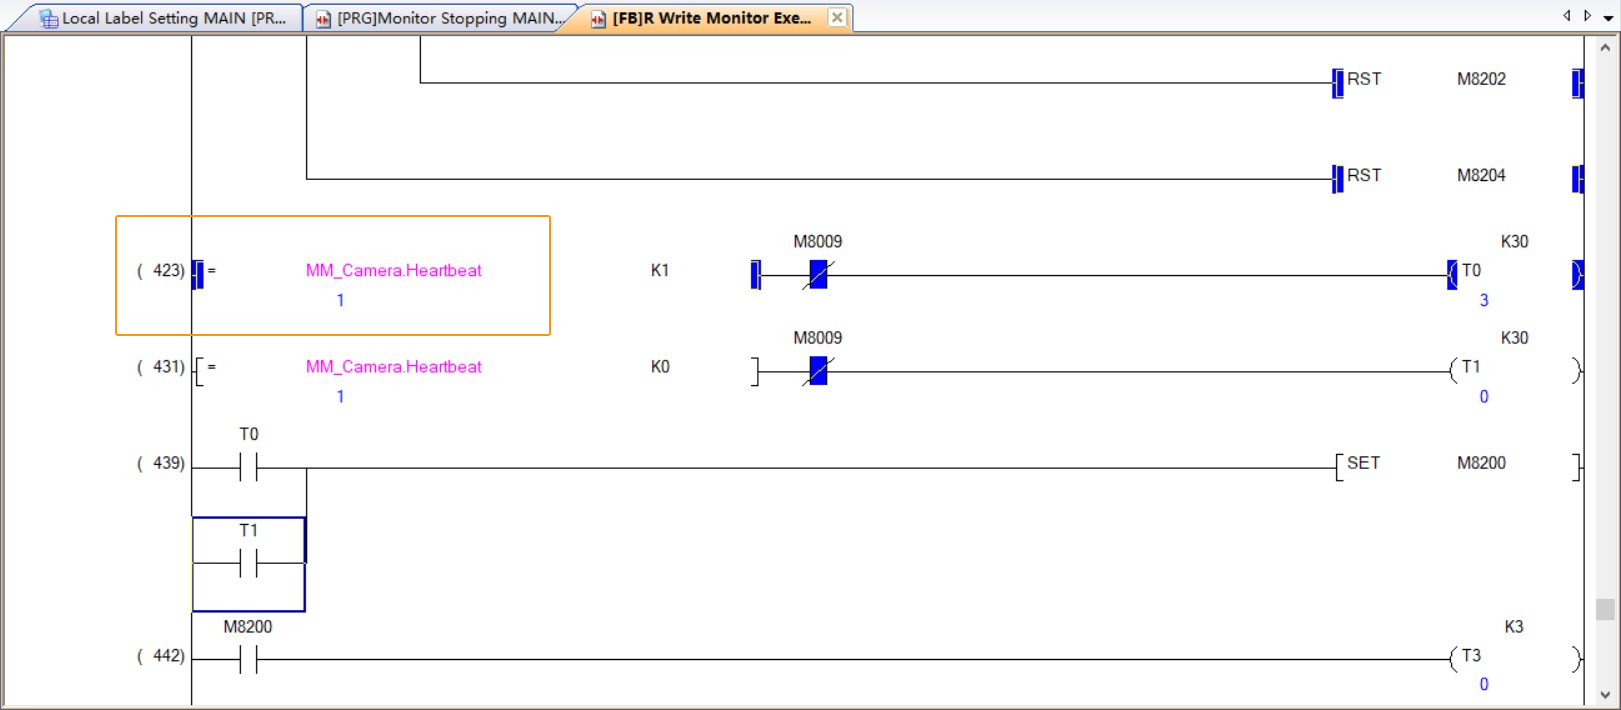Select MM_Camera.Heartbeat compare at step 431
This screenshot has width=1621, height=710.
point(393,367)
